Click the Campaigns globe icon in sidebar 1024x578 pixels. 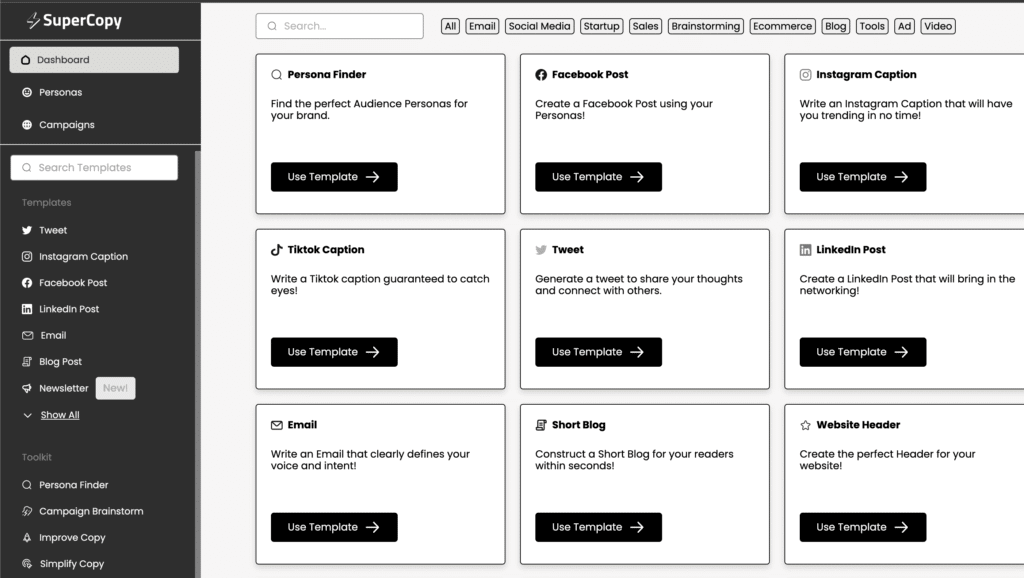coord(27,125)
